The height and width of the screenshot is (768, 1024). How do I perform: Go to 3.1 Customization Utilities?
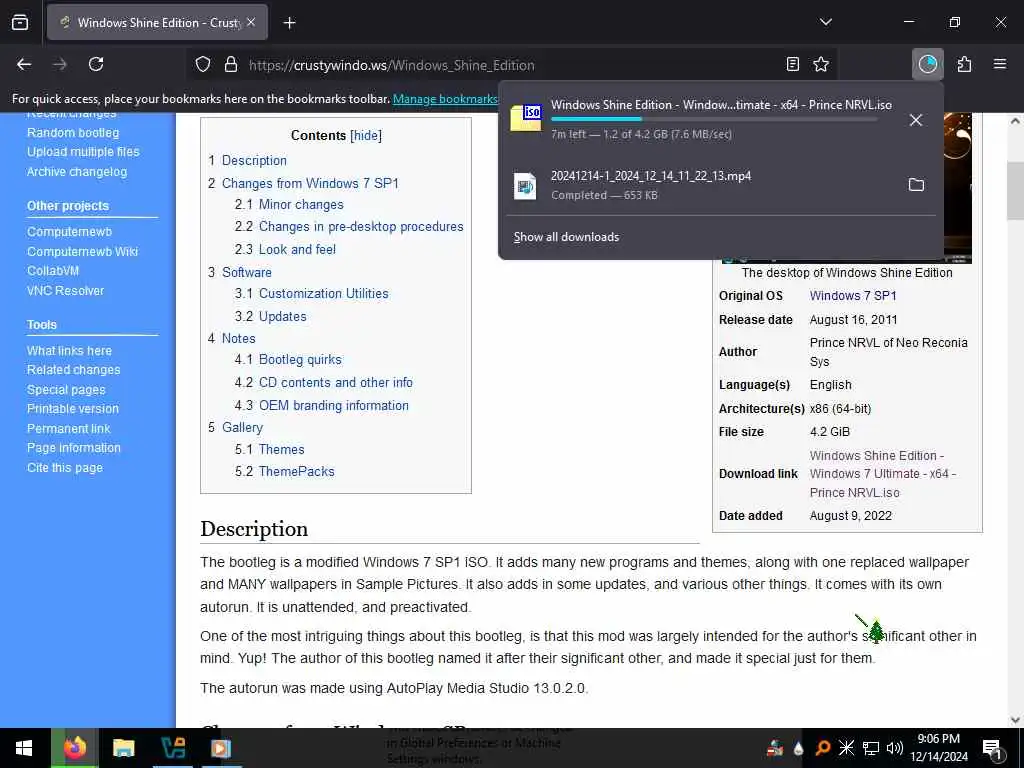pos(323,293)
